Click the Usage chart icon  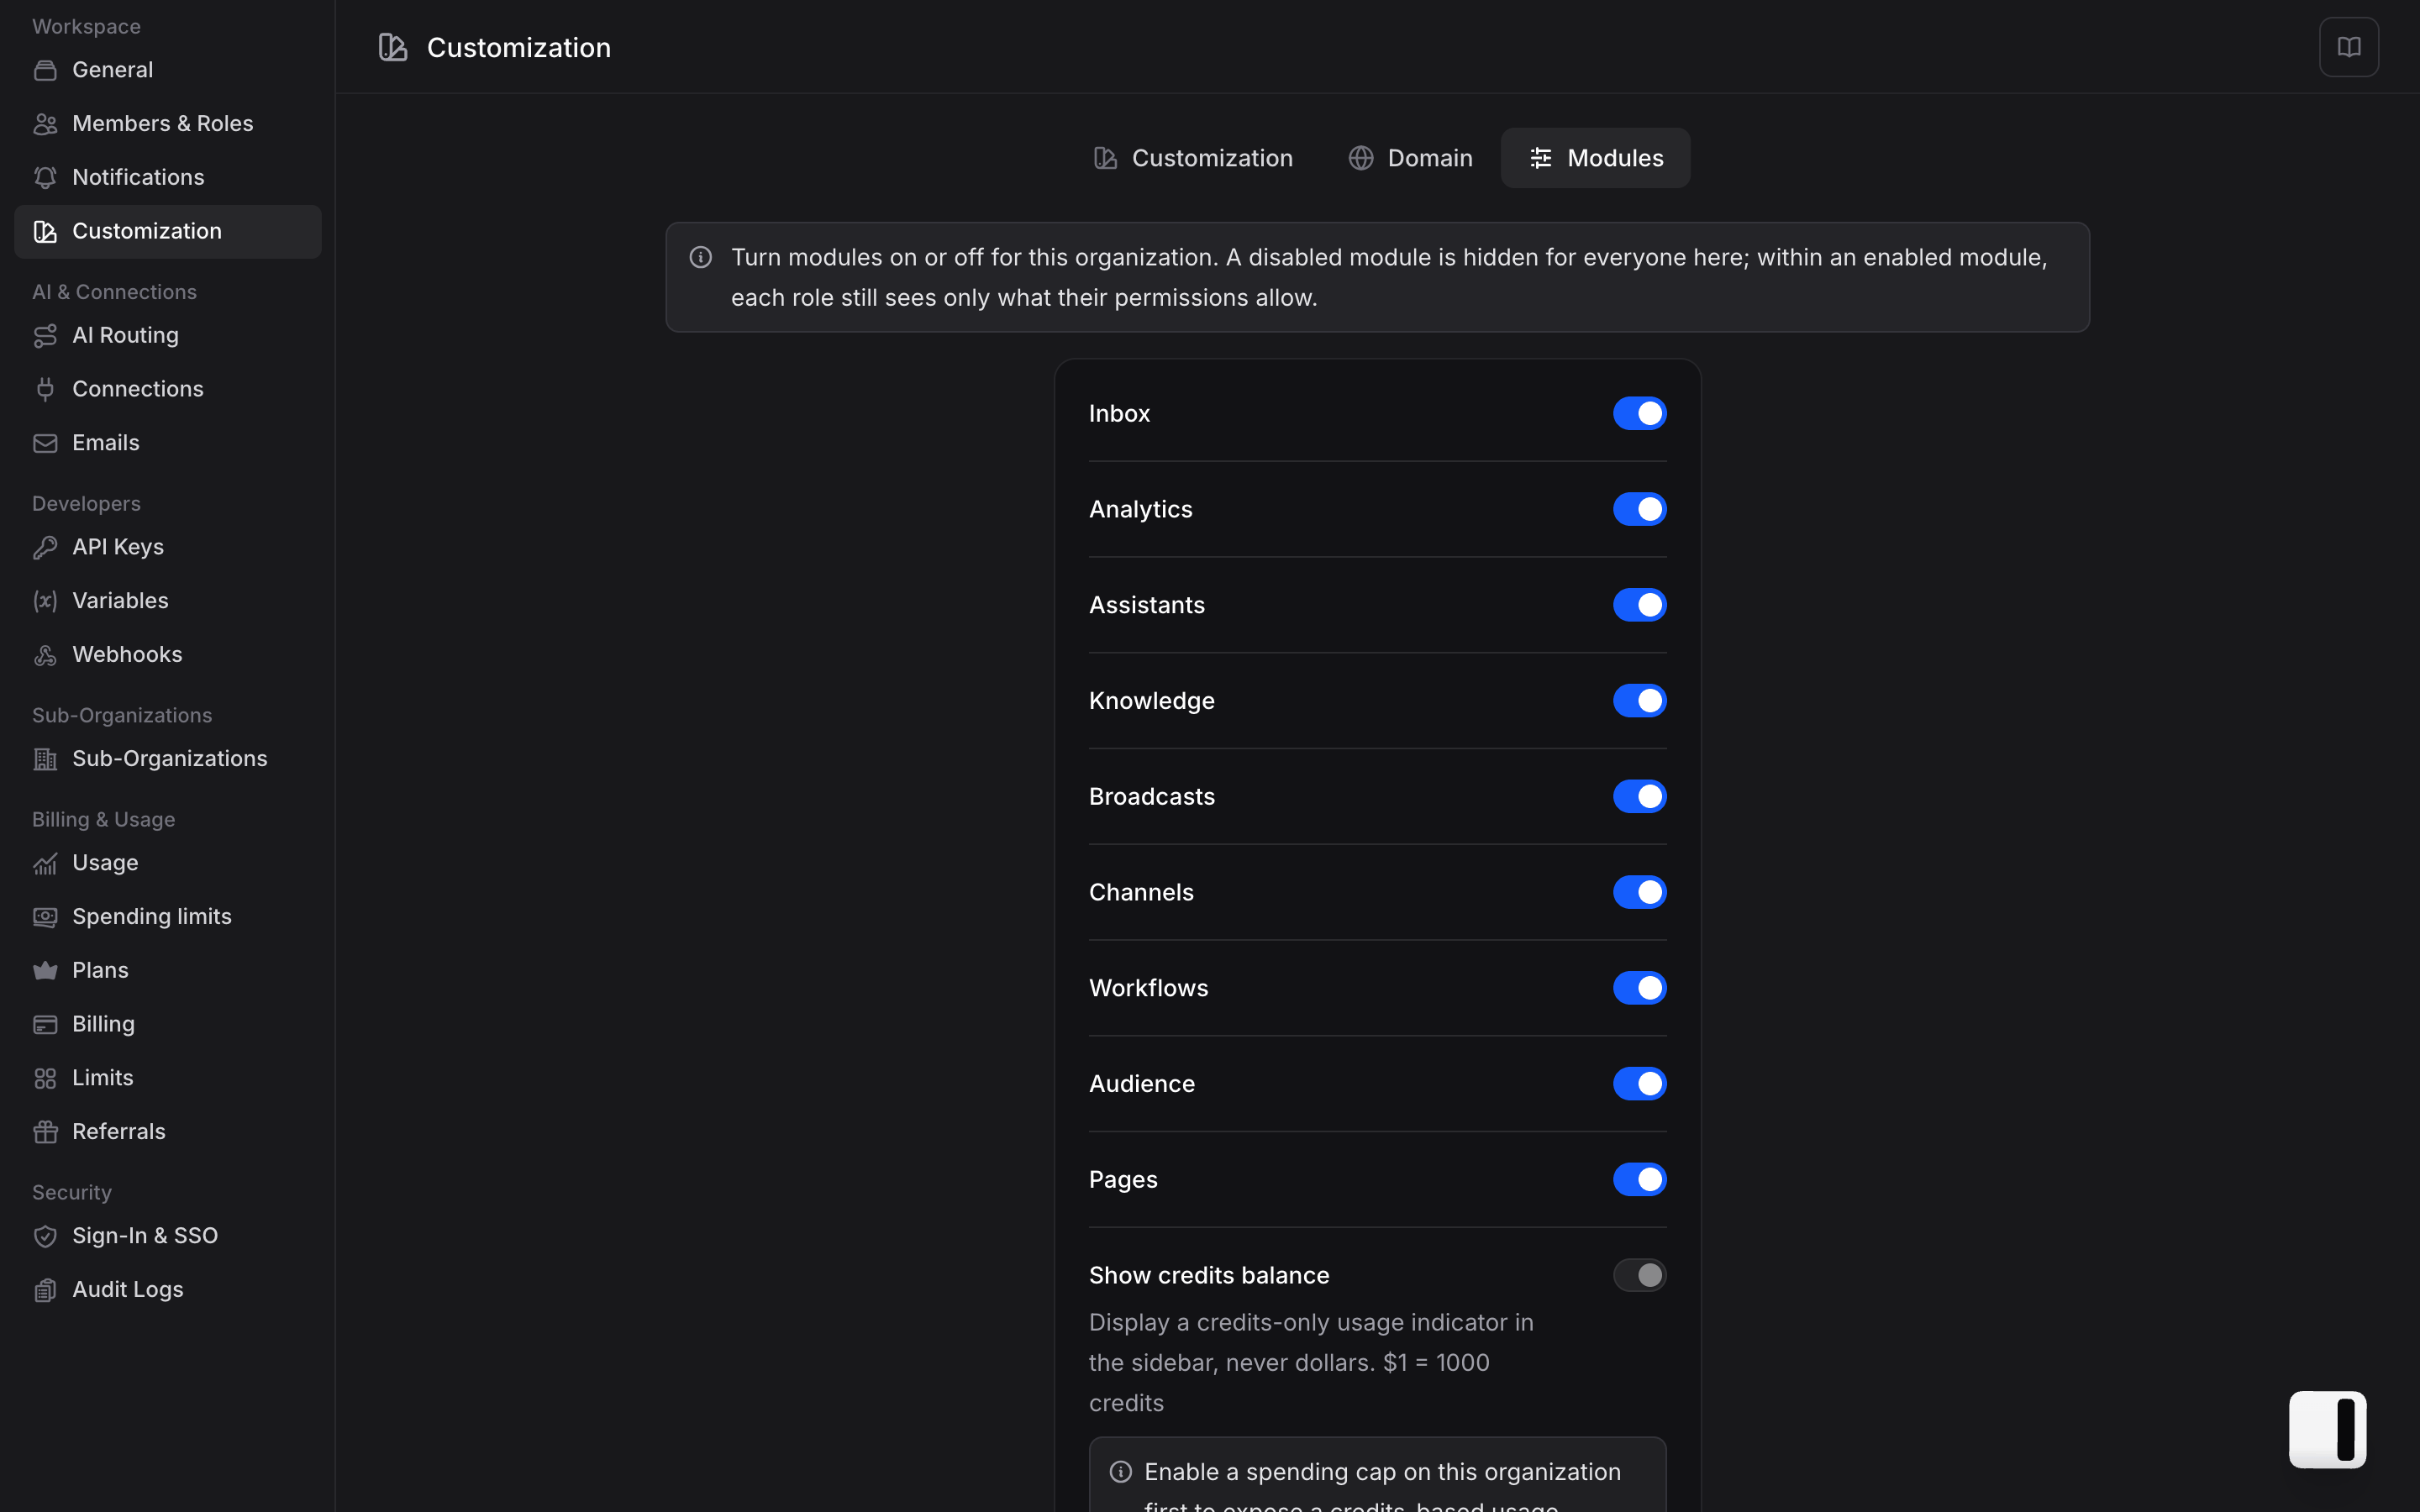(x=45, y=863)
